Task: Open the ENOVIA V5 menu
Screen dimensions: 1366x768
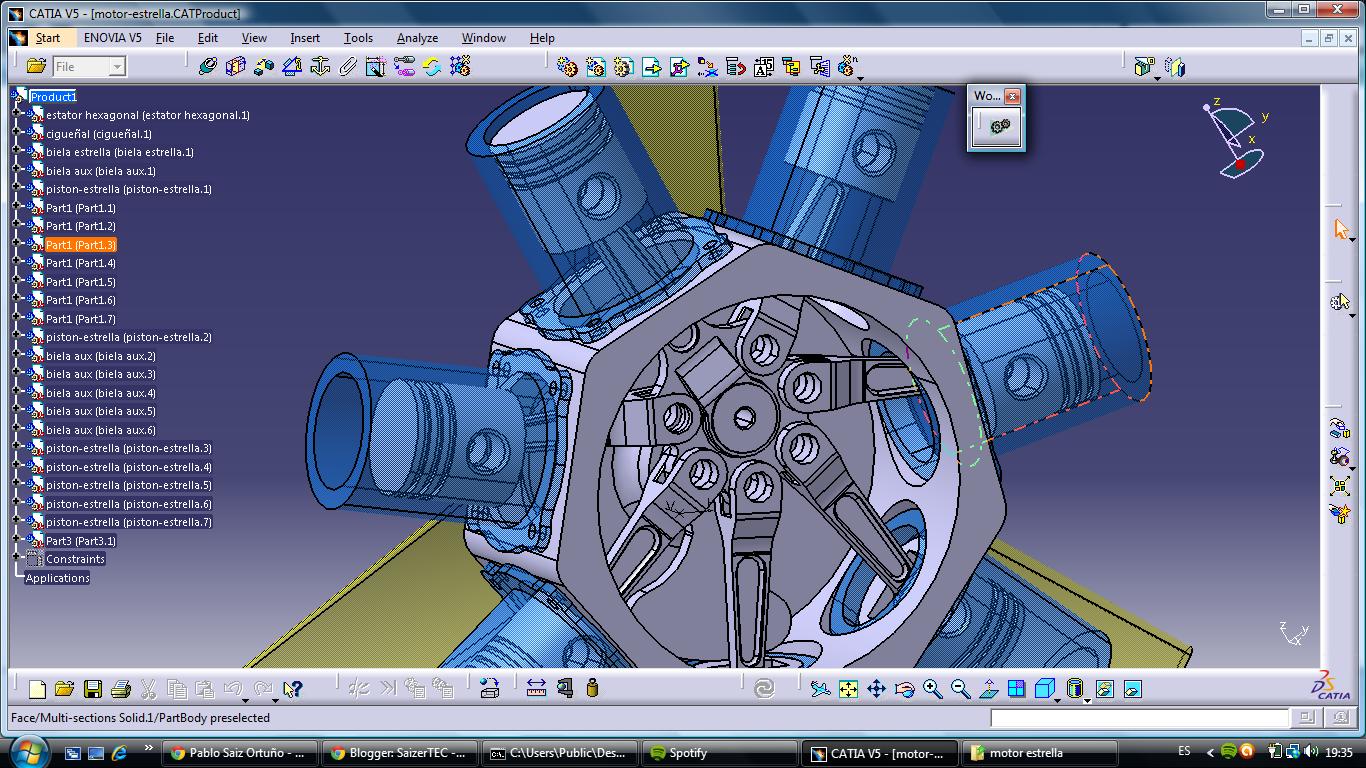Action: tap(112, 38)
